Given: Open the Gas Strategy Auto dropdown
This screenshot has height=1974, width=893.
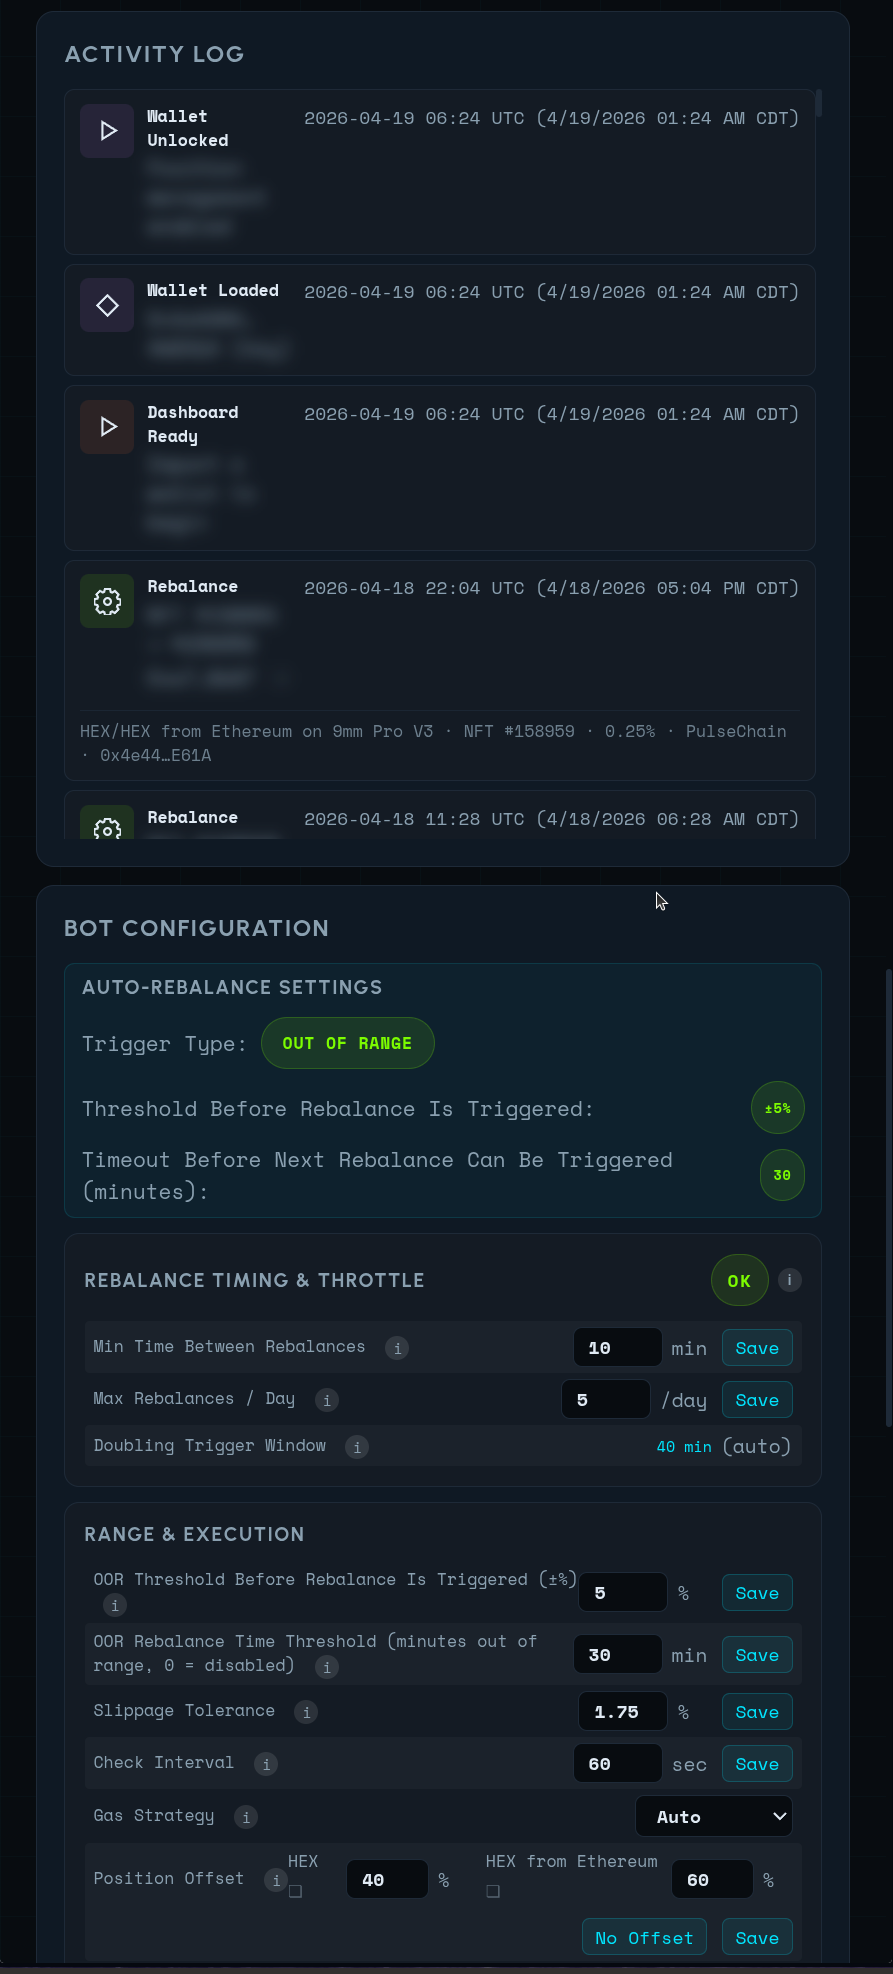Looking at the screenshot, I should coord(713,1816).
